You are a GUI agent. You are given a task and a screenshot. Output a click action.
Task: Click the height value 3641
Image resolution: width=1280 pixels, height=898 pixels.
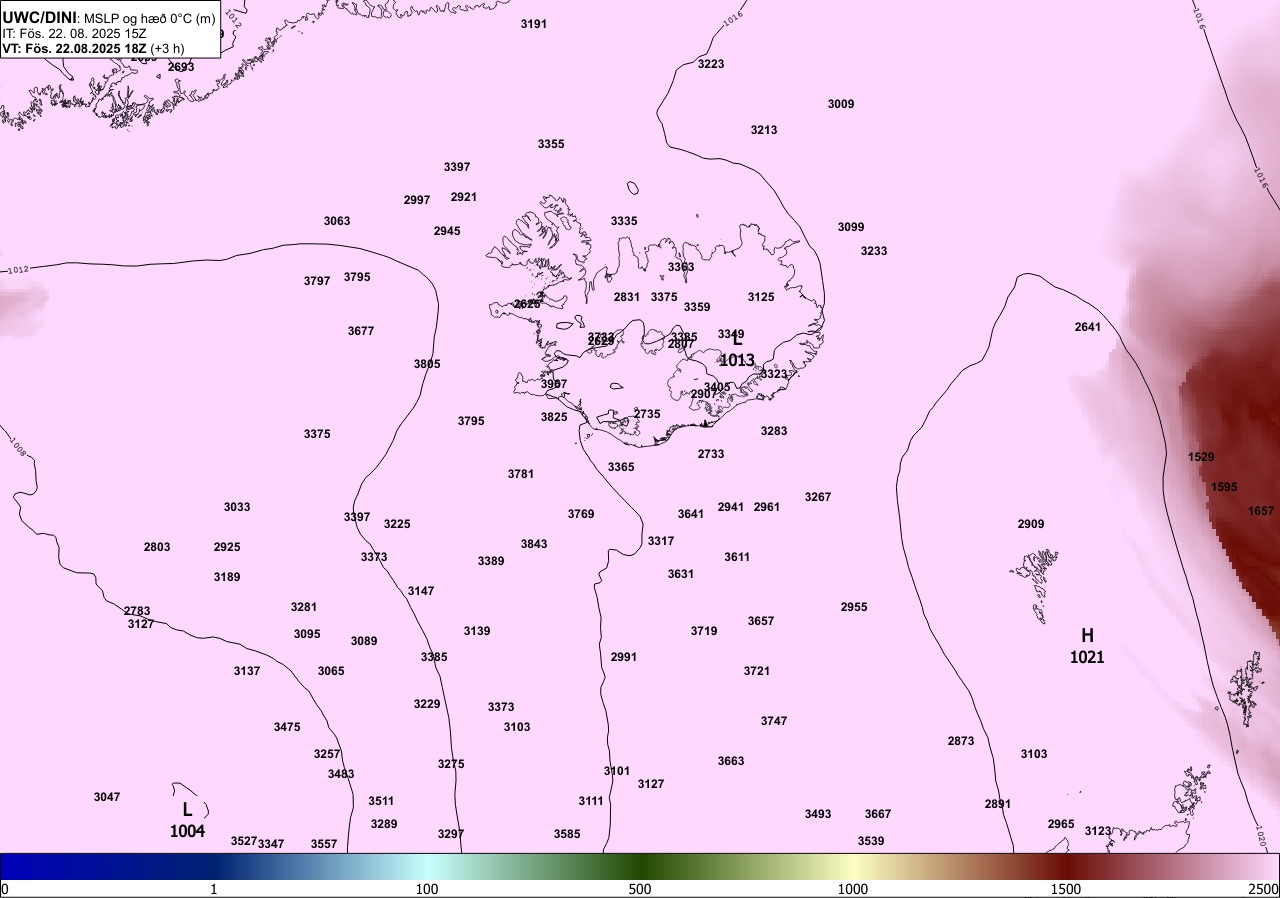coord(691,514)
